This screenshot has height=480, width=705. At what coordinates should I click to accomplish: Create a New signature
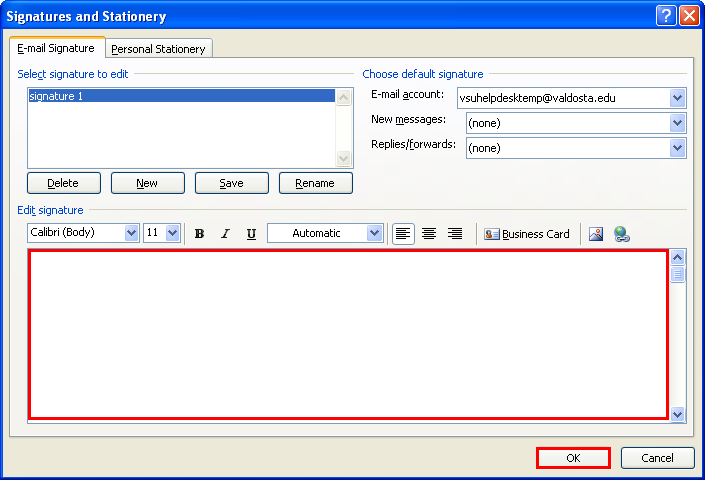coord(147,183)
